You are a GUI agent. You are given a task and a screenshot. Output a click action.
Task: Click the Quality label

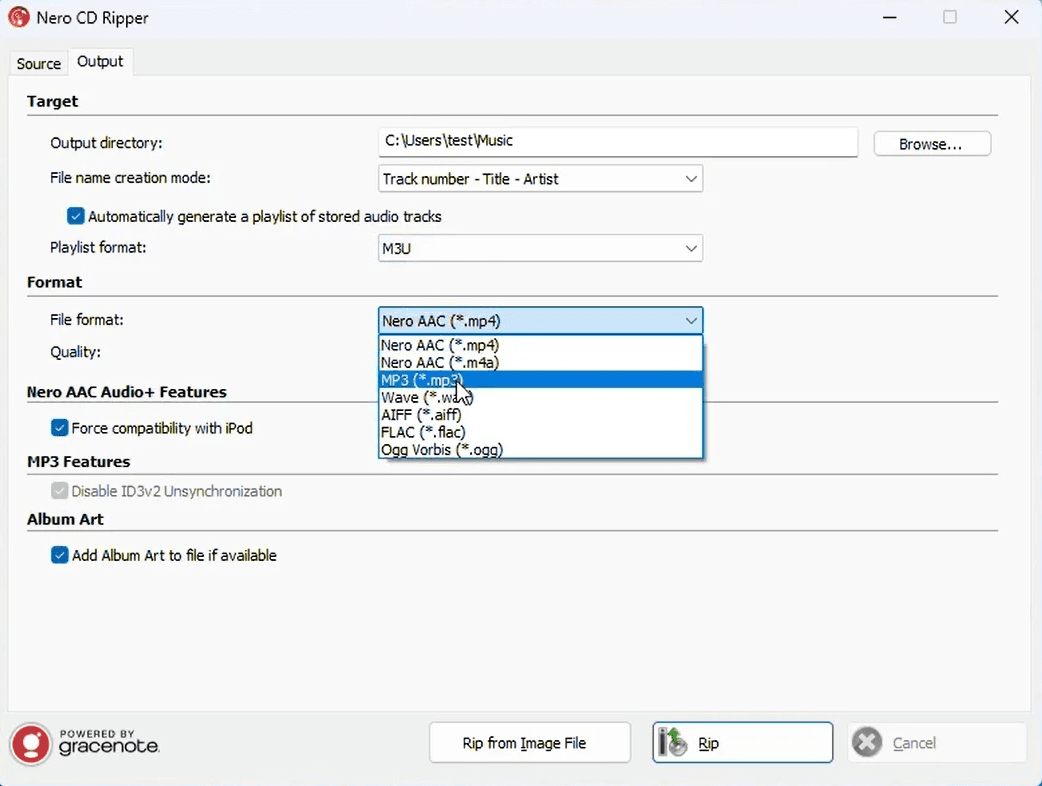75,351
